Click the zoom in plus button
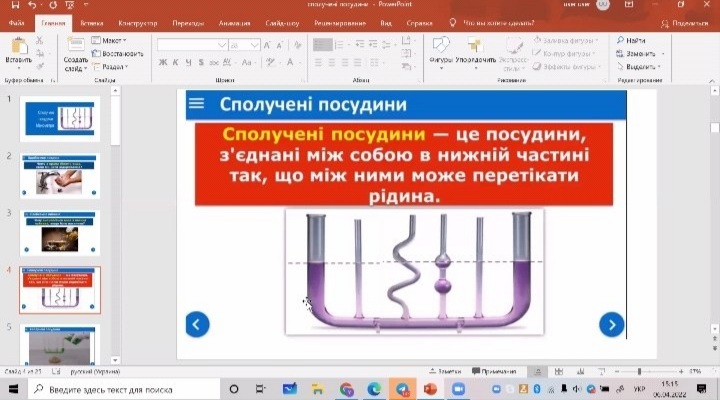720x400 pixels. tap(681, 371)
